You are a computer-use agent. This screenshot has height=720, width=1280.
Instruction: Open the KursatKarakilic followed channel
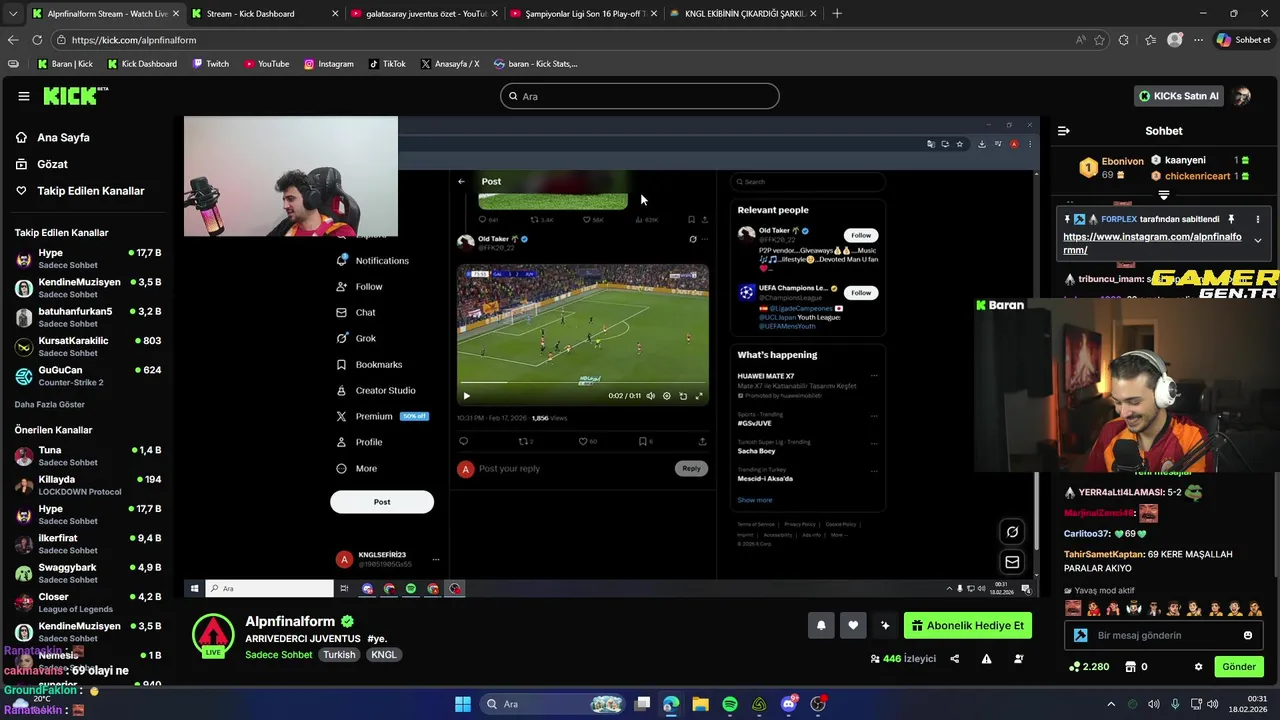click(88, 346)
